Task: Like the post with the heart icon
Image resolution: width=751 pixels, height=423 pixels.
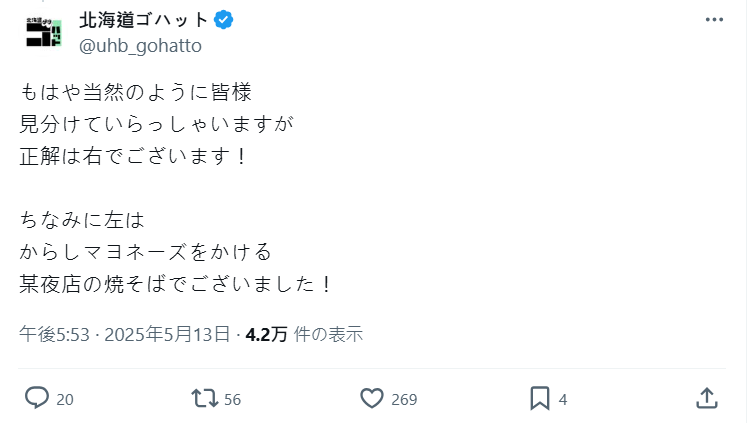Action: [x=372, y=398]
